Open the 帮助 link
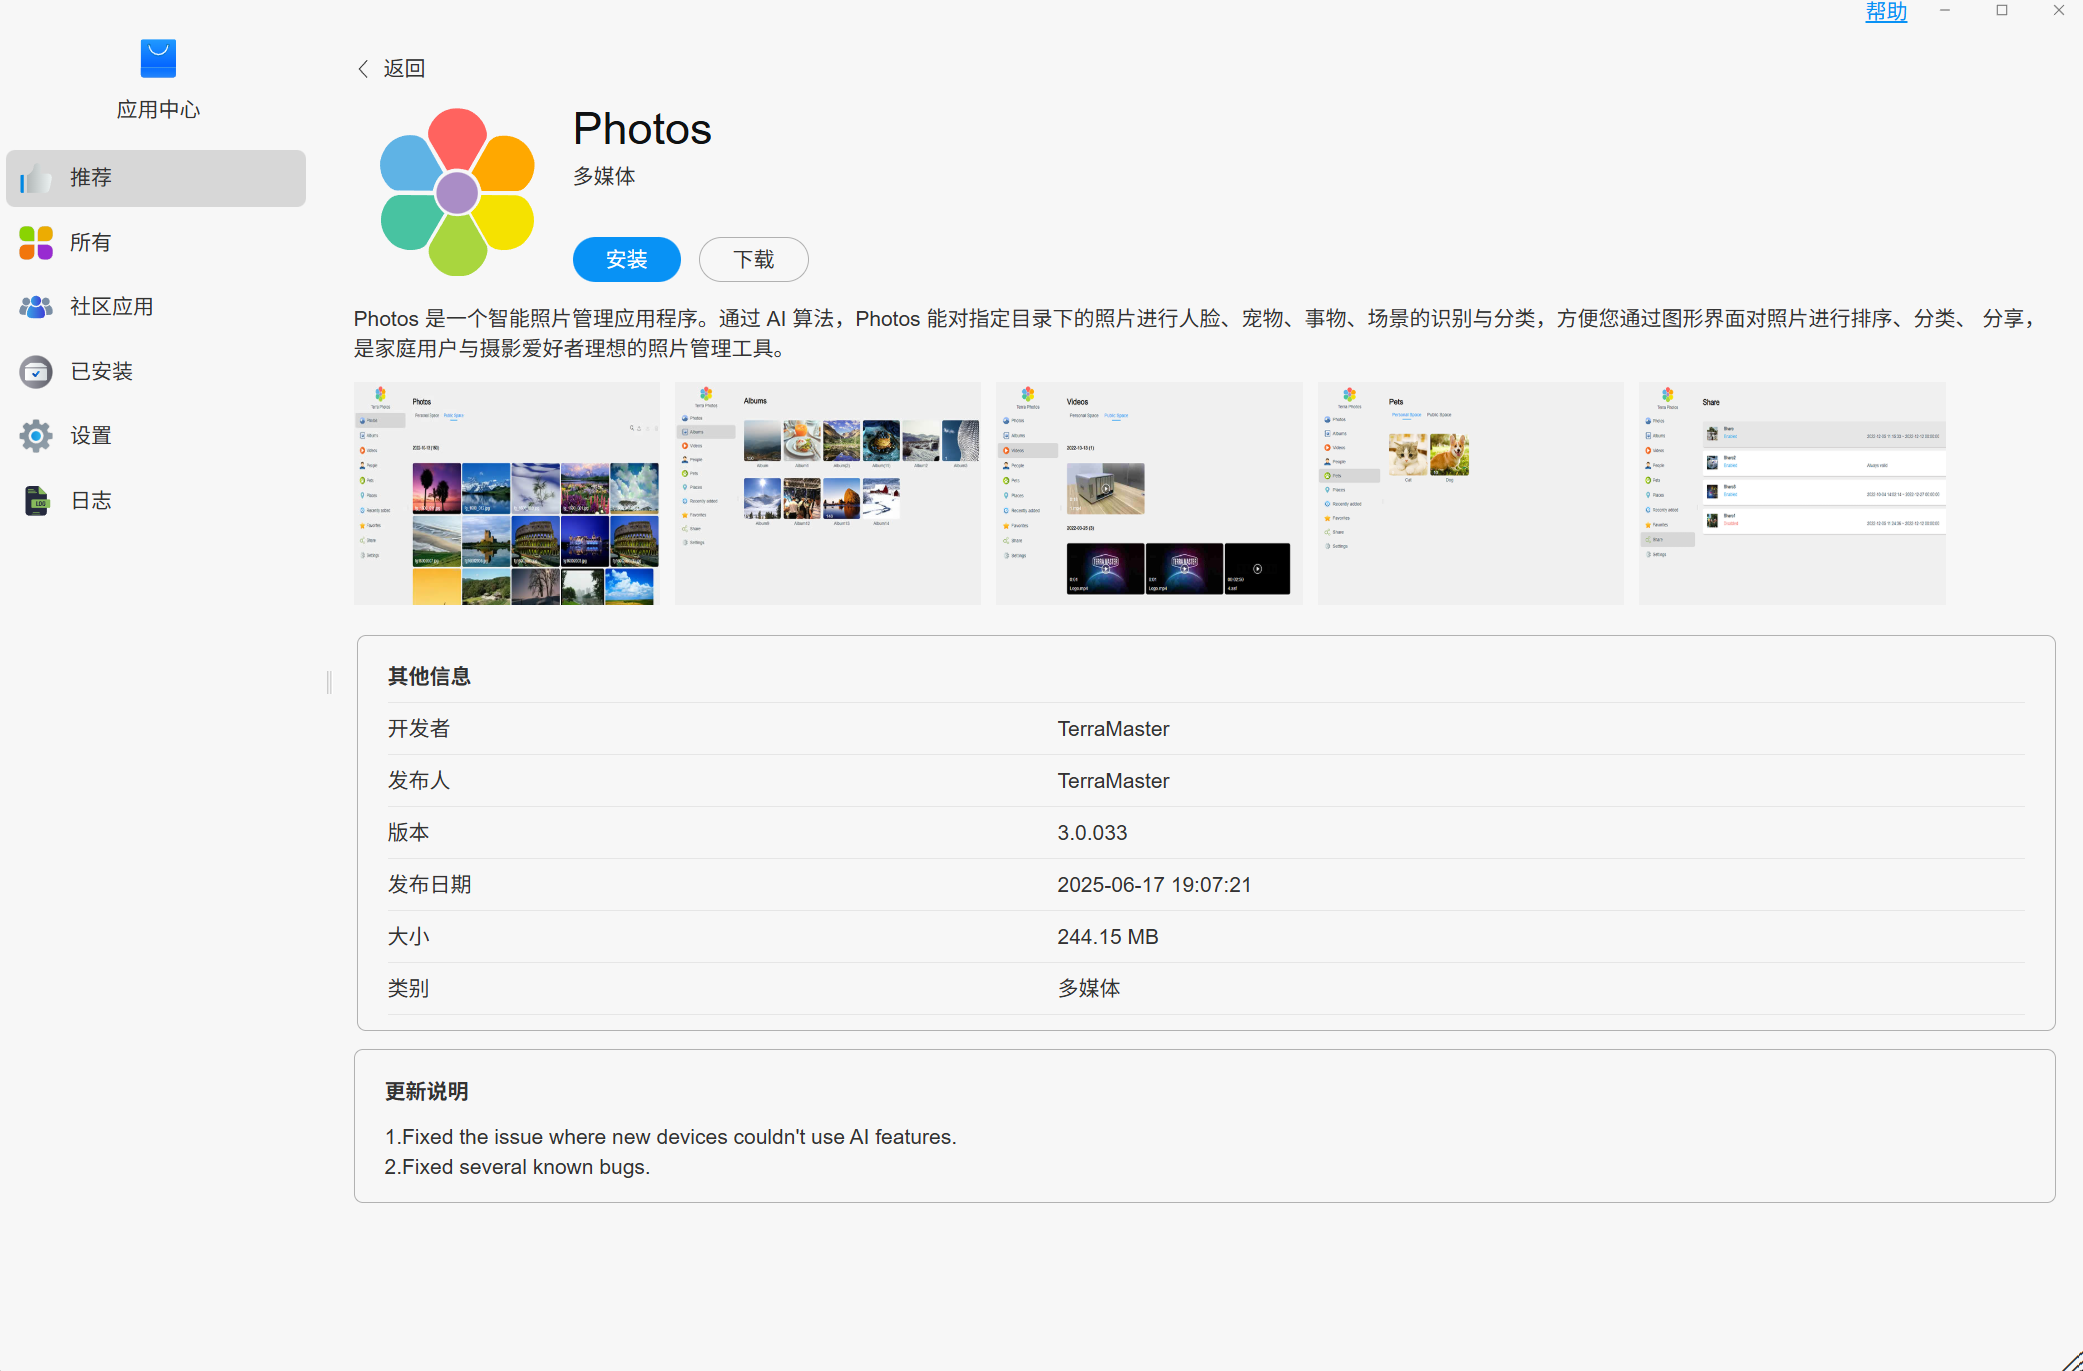Image resolution: width=2083 pixels, height=1371 pixels. click(x=1886, y=12)
